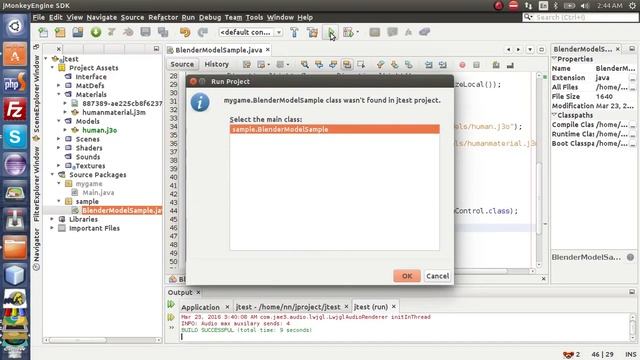Viewport: 640px width, 360px height.
Task: Expand the Libraries node
Action: pos(52,219)
